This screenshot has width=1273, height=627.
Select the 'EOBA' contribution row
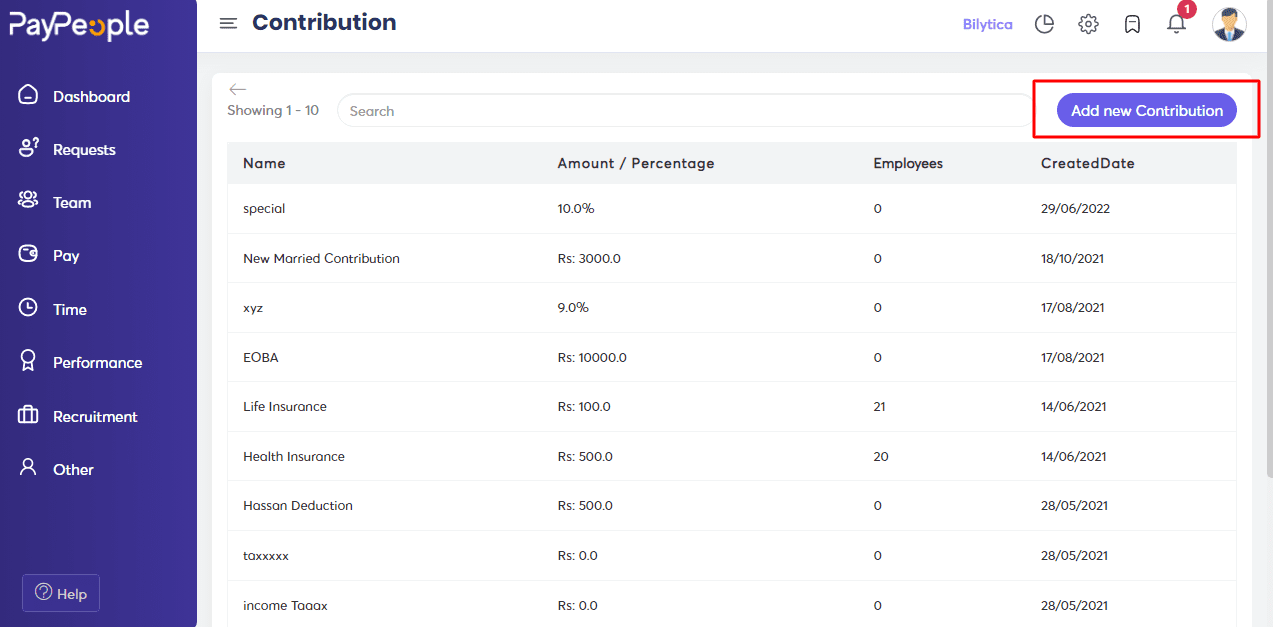coord(732,357)
